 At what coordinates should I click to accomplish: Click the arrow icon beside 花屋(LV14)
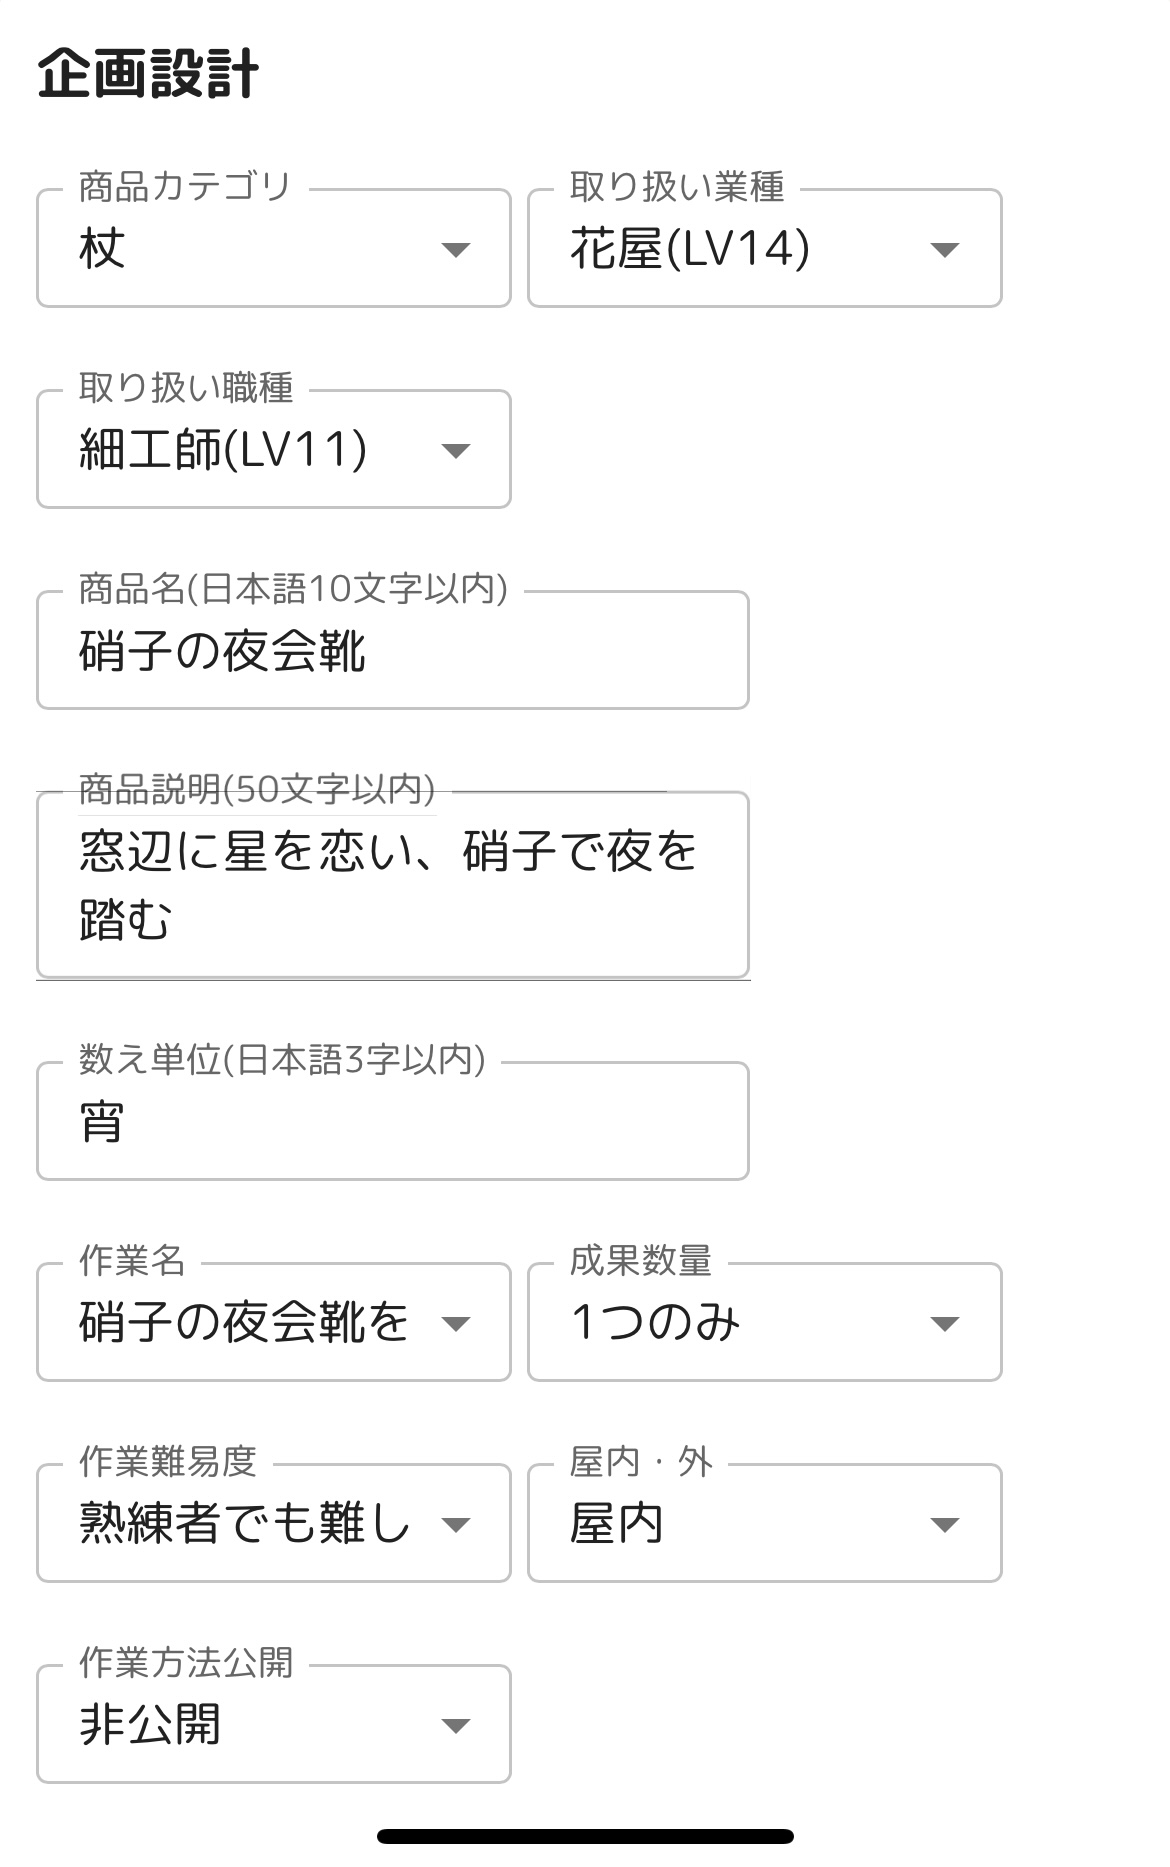945,249
